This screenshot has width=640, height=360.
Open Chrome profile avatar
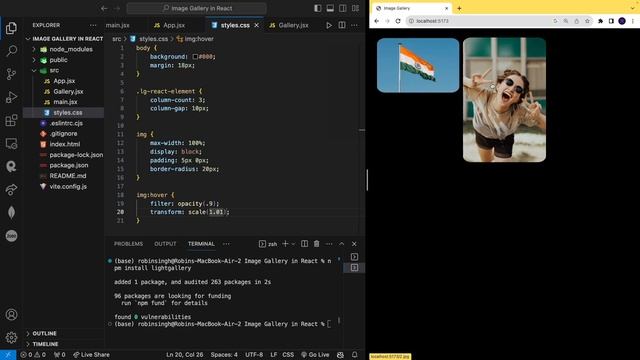pyautogui.click(x=622, y=21)
